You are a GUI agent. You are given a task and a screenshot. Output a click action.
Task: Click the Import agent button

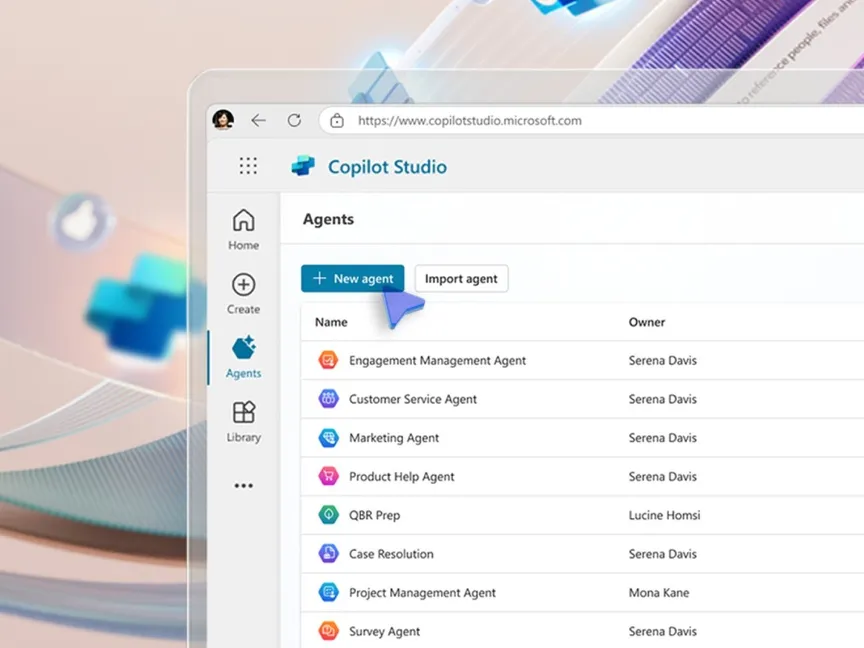[x=461, y=278]
